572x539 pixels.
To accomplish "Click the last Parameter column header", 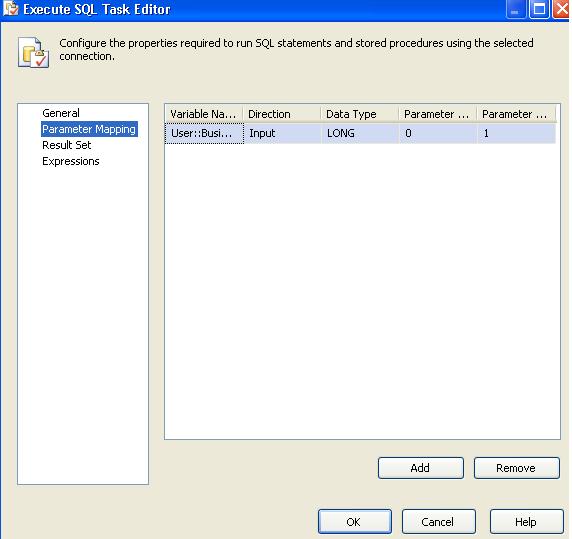I will [x=516, y=114].
